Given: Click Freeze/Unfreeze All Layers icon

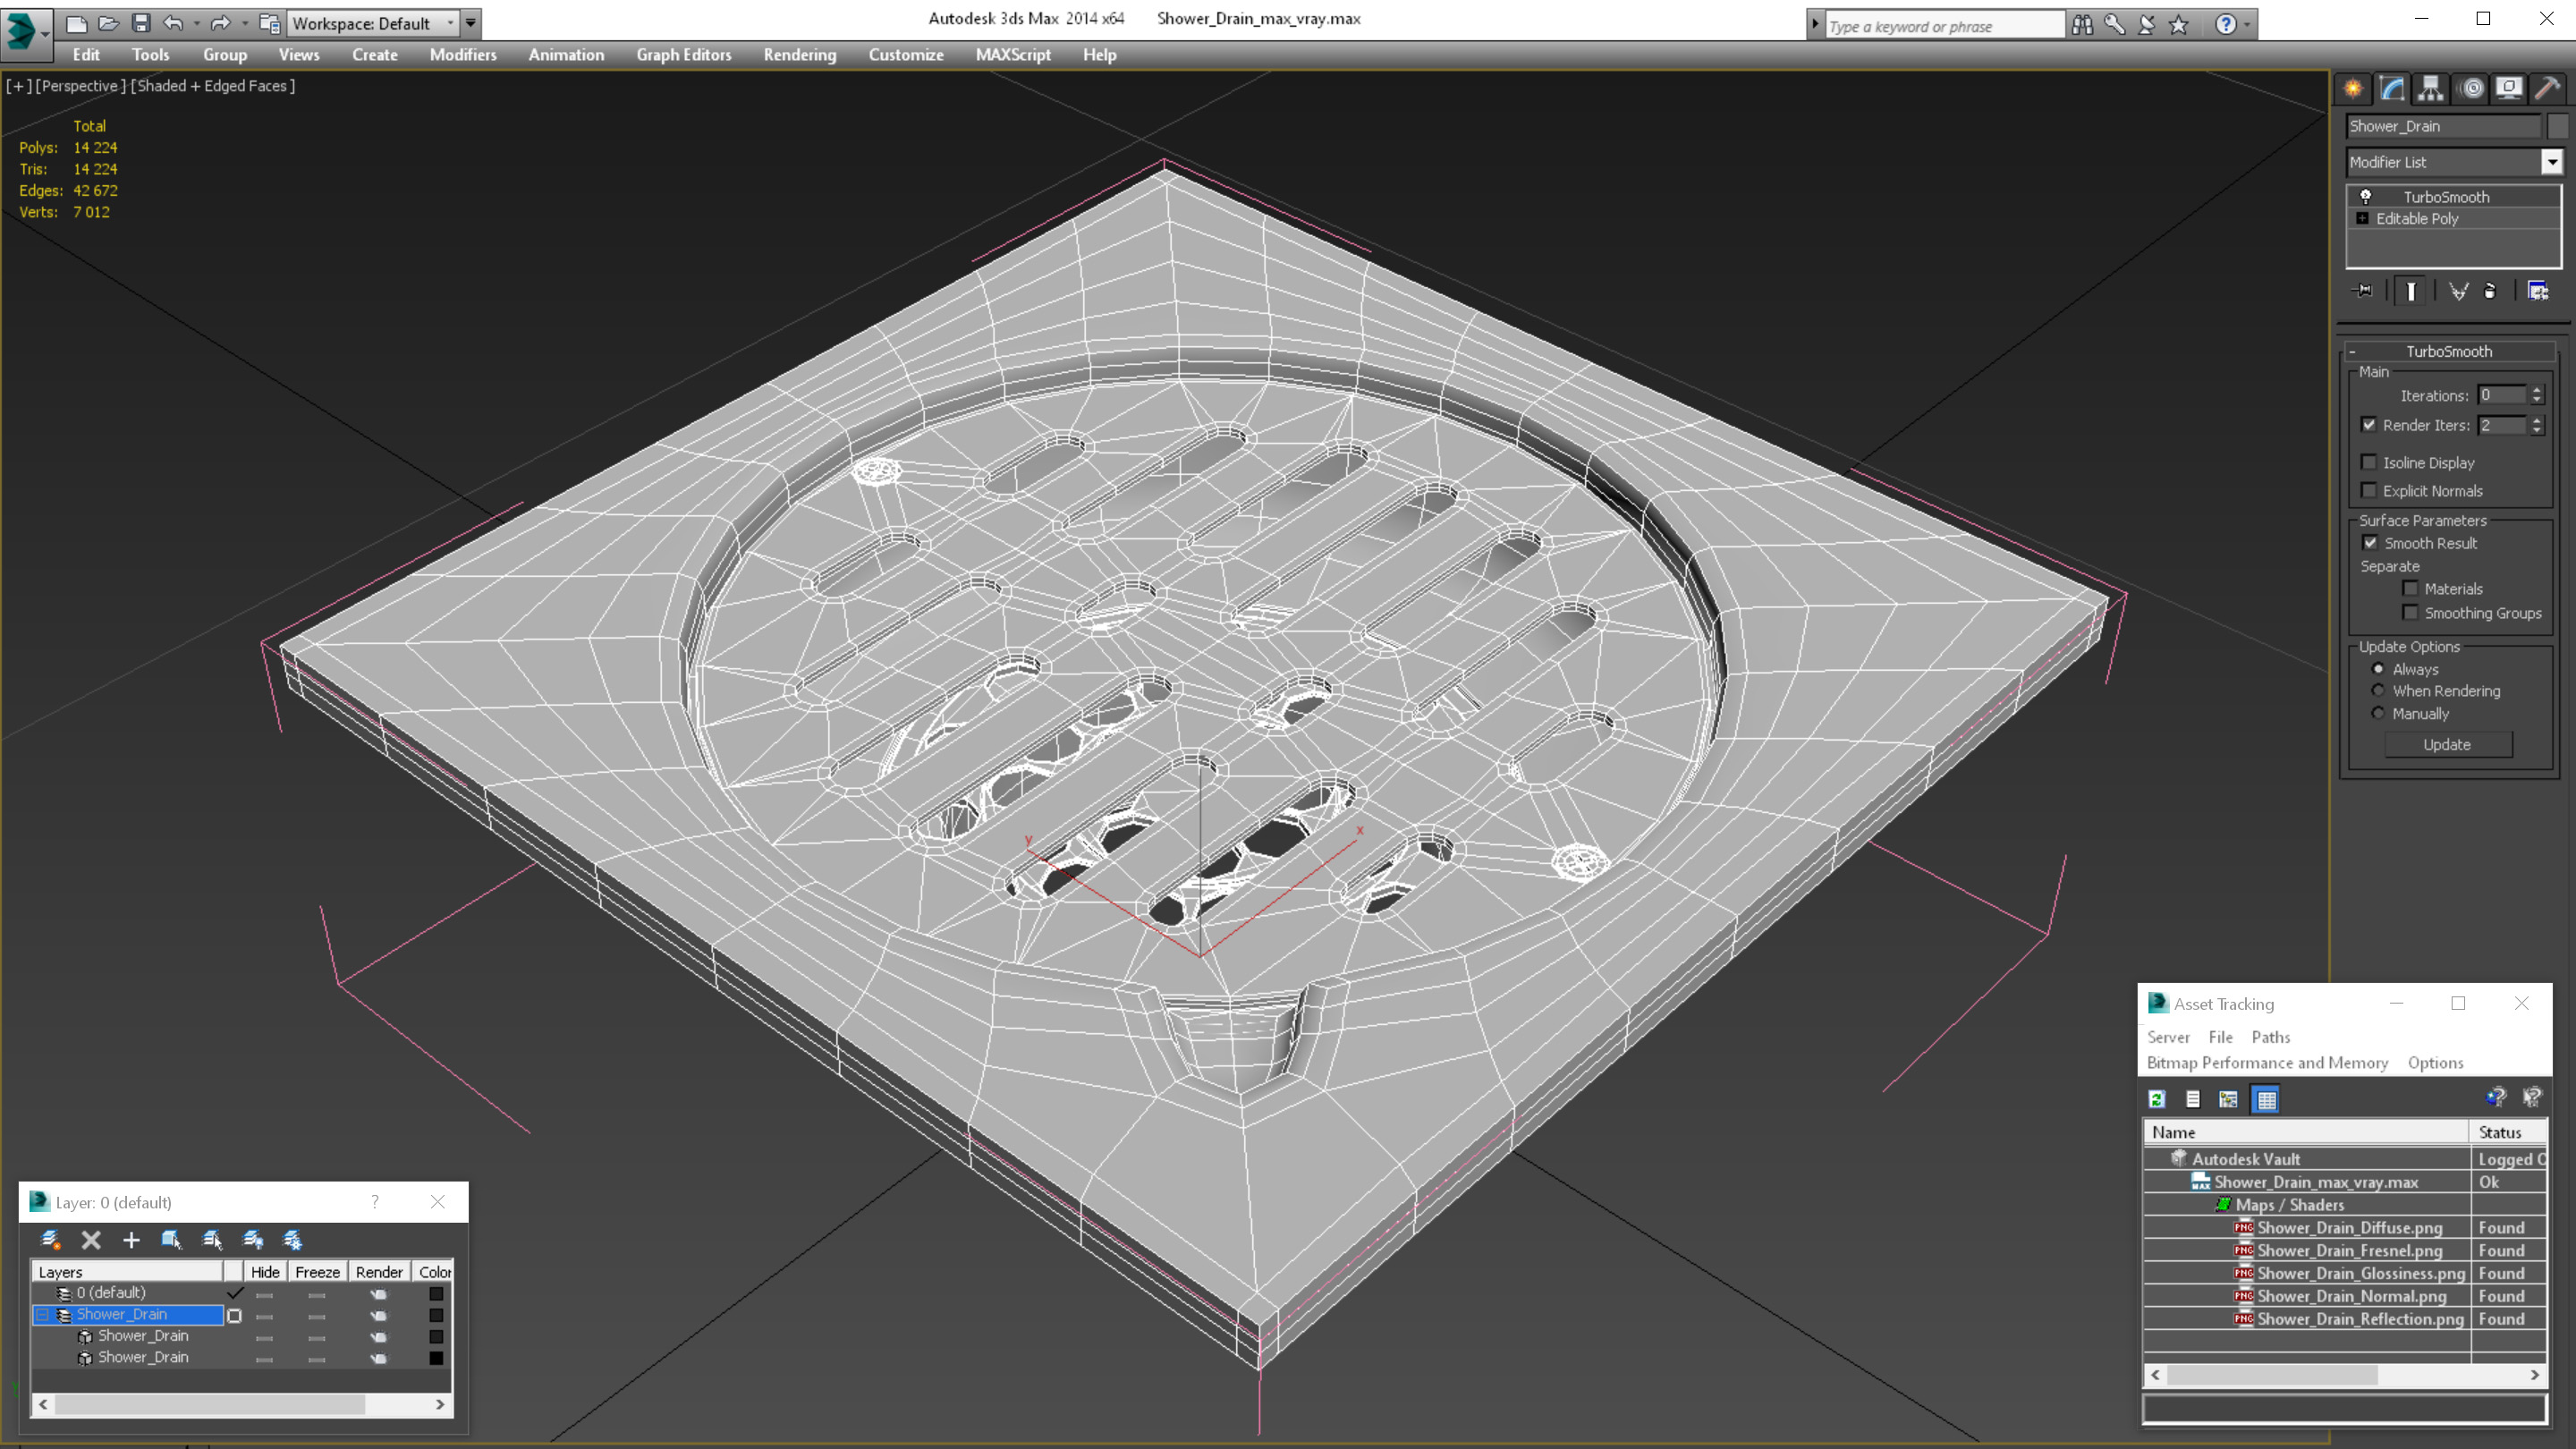Looking at the screenshot, I should 293,1240.
